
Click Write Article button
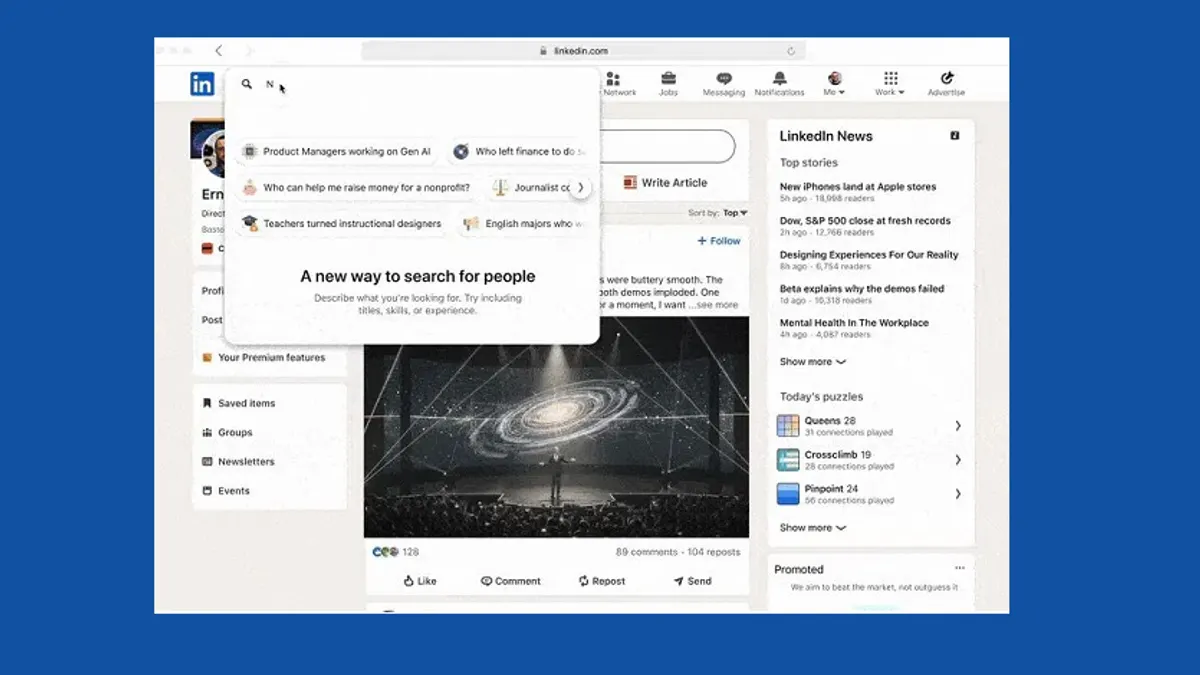[665, 183]
